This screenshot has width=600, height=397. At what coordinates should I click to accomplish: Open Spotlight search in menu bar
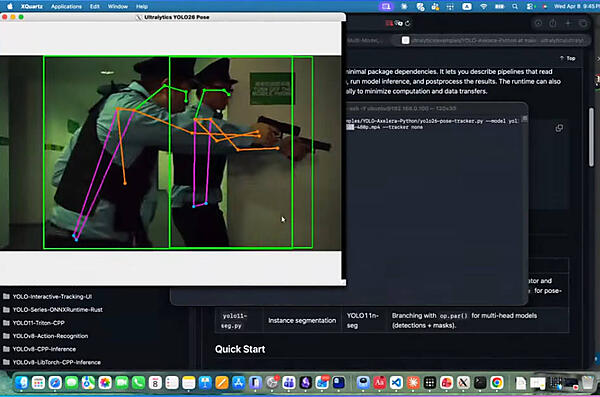click(515, 7)
